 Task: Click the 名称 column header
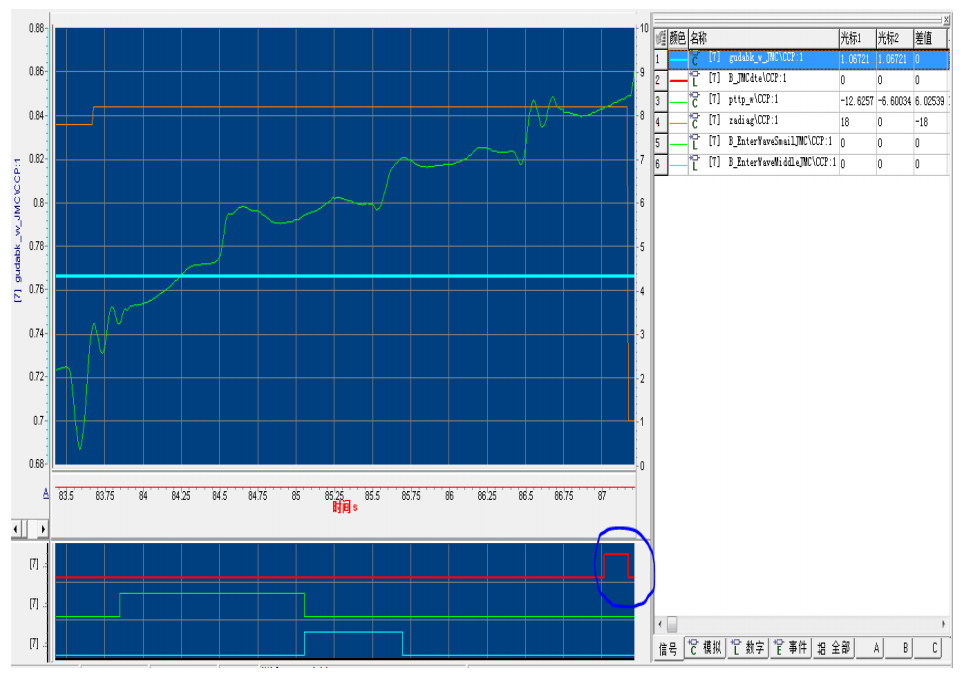point(763,39)
